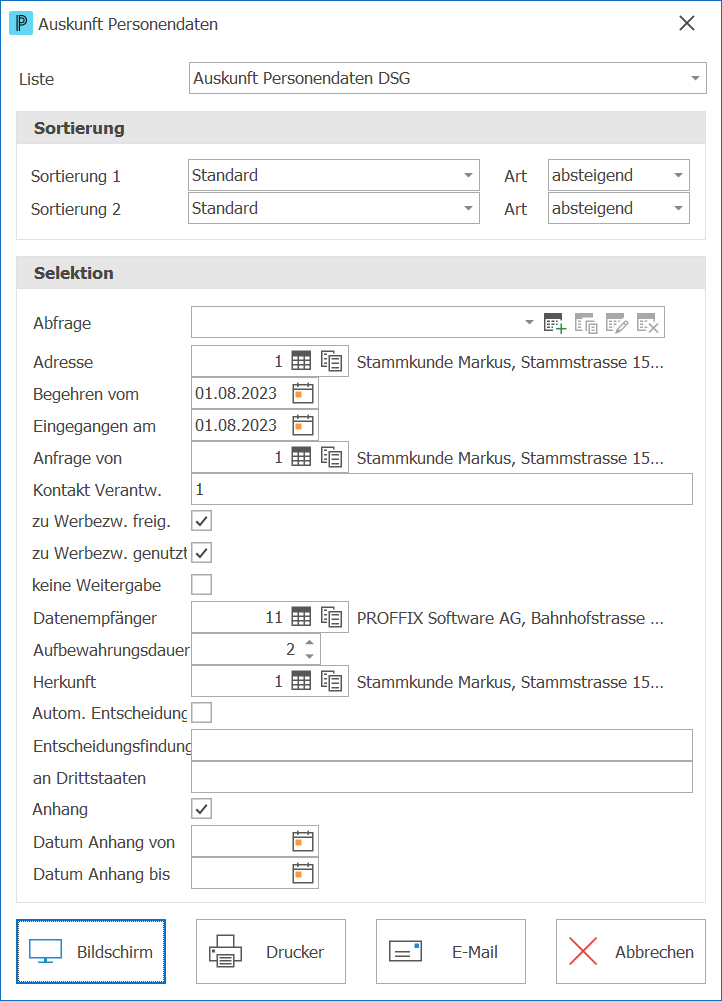Enable the keine Weitergabe checkbox

[202, 585]
